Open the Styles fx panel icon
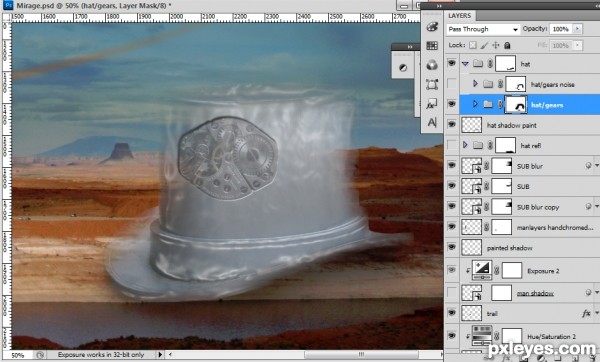 [432, 104]
